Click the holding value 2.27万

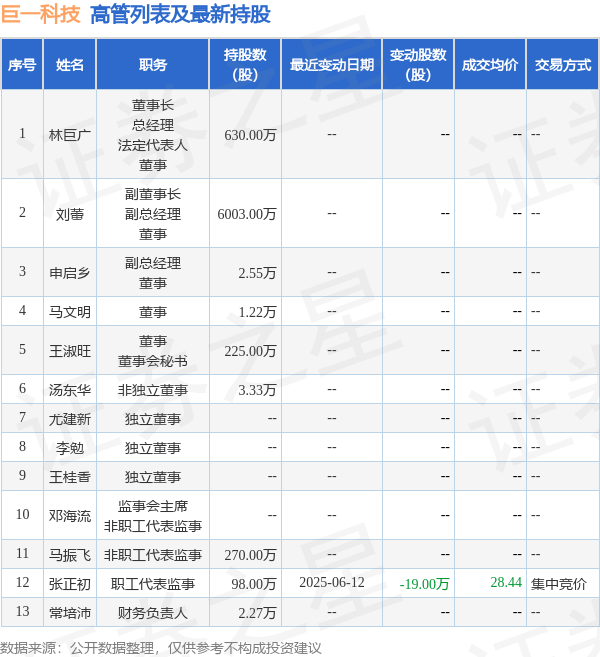pyautogui.click(x=257, y=613)
